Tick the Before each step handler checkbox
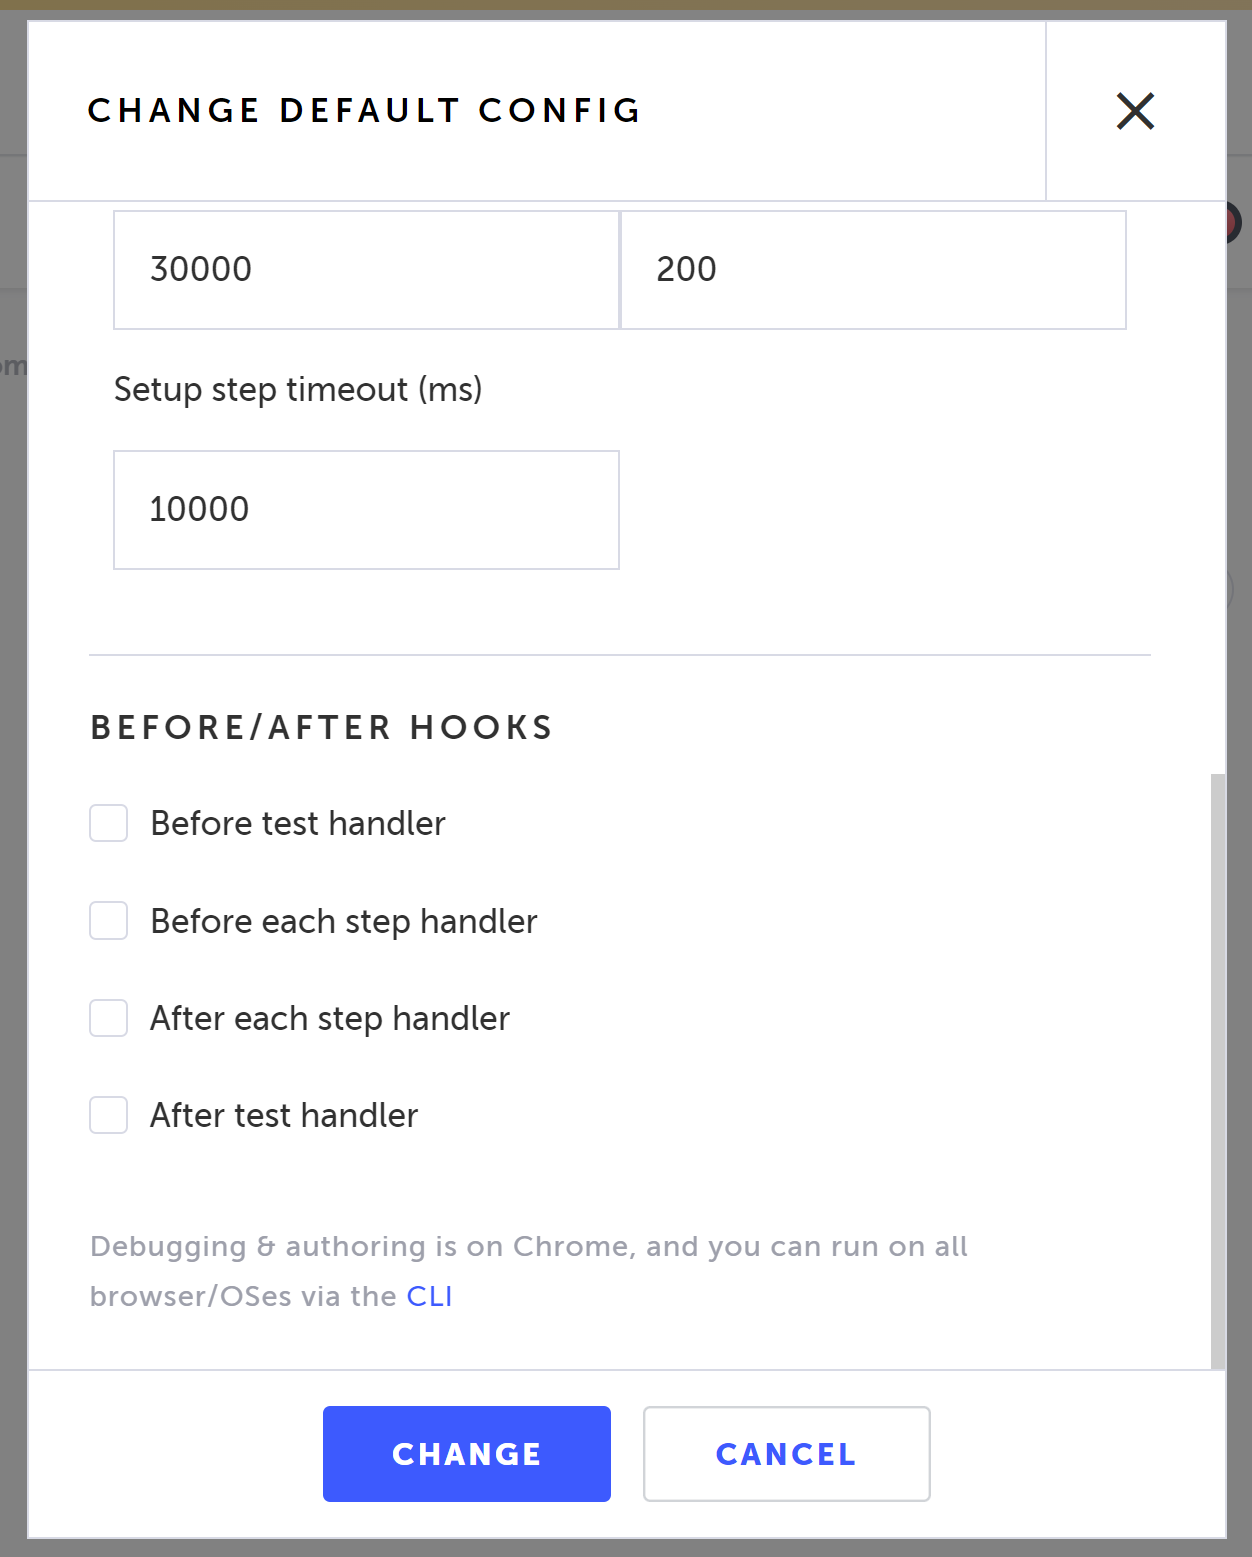Screen dimensions: 1252x1557 click(109, 921)
